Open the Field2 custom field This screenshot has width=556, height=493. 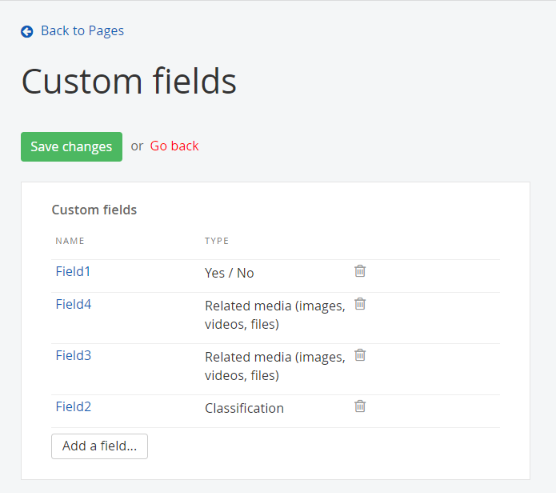tap(73, 407)
